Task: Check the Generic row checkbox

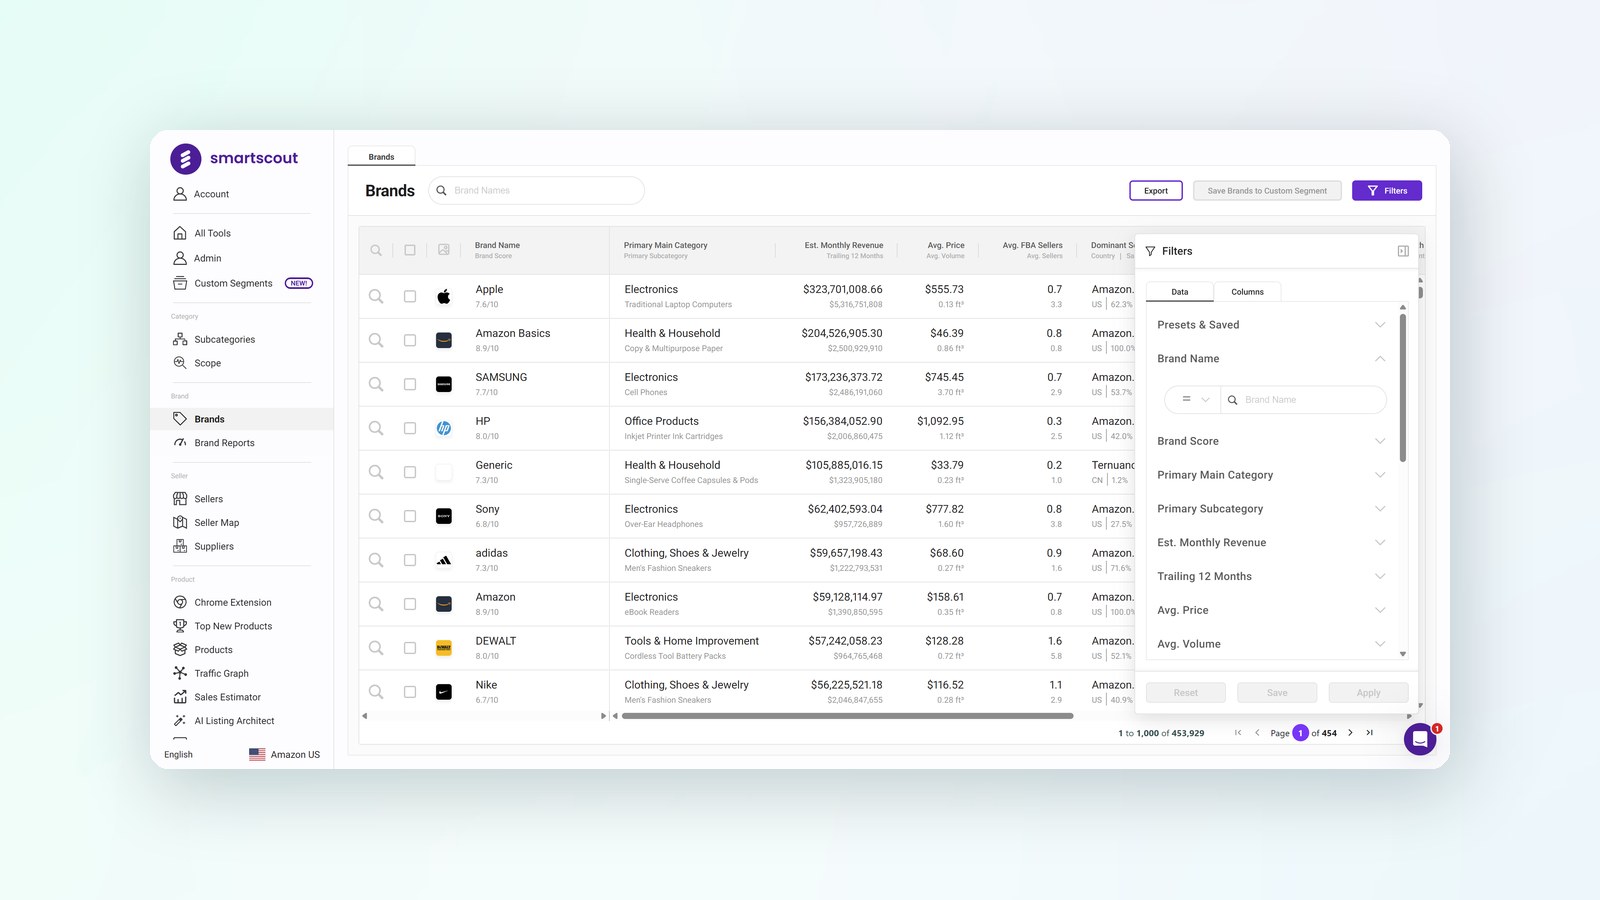Action: click(410, 472)
